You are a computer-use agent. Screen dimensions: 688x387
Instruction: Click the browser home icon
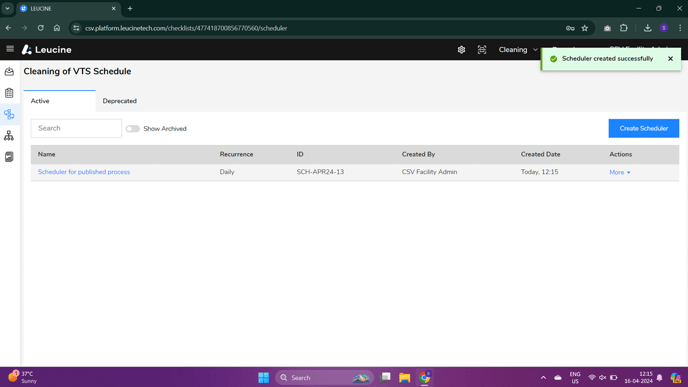57,28
